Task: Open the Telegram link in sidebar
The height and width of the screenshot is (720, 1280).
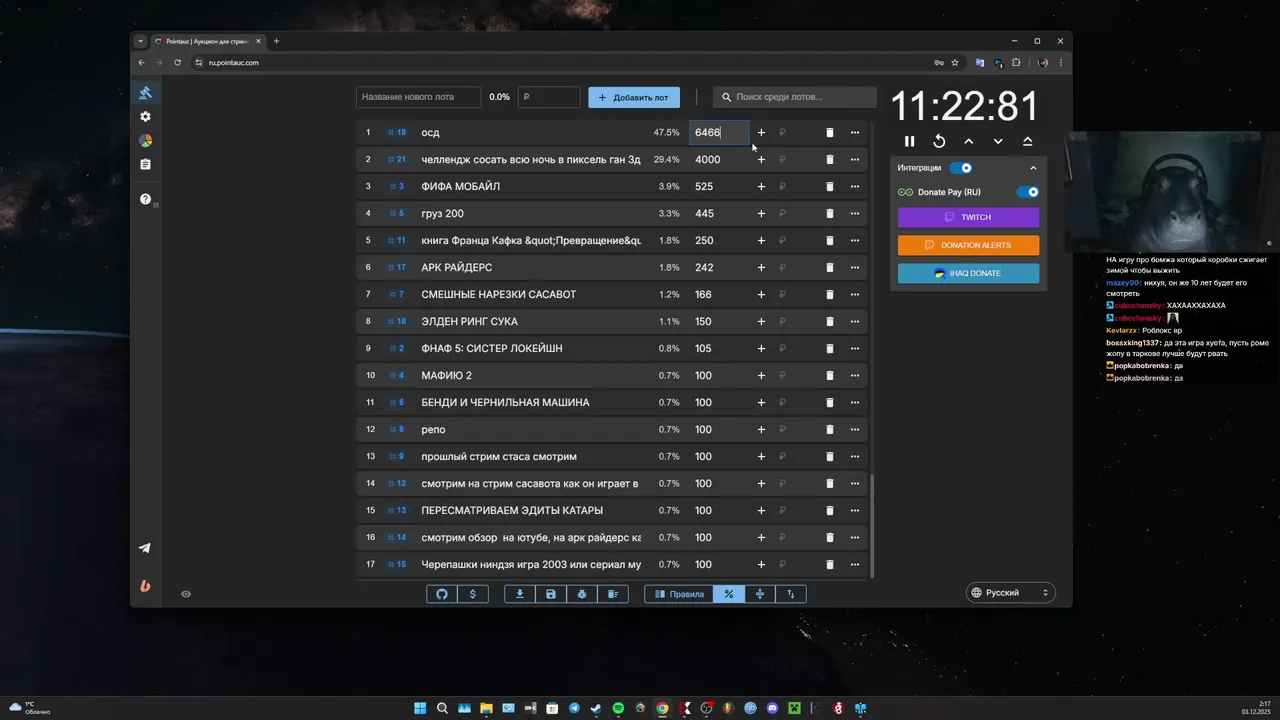Action: coord(145,548)
